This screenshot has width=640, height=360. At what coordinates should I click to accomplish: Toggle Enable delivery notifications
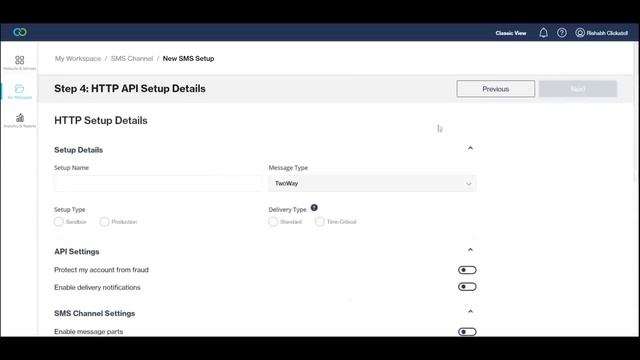467,287
